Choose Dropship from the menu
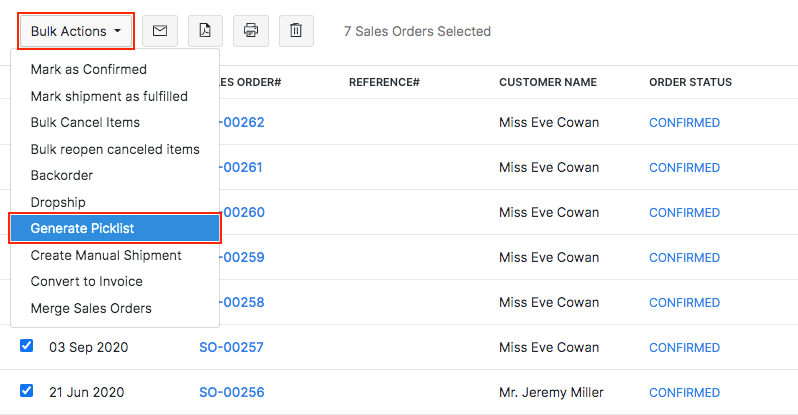 (59, 202)
